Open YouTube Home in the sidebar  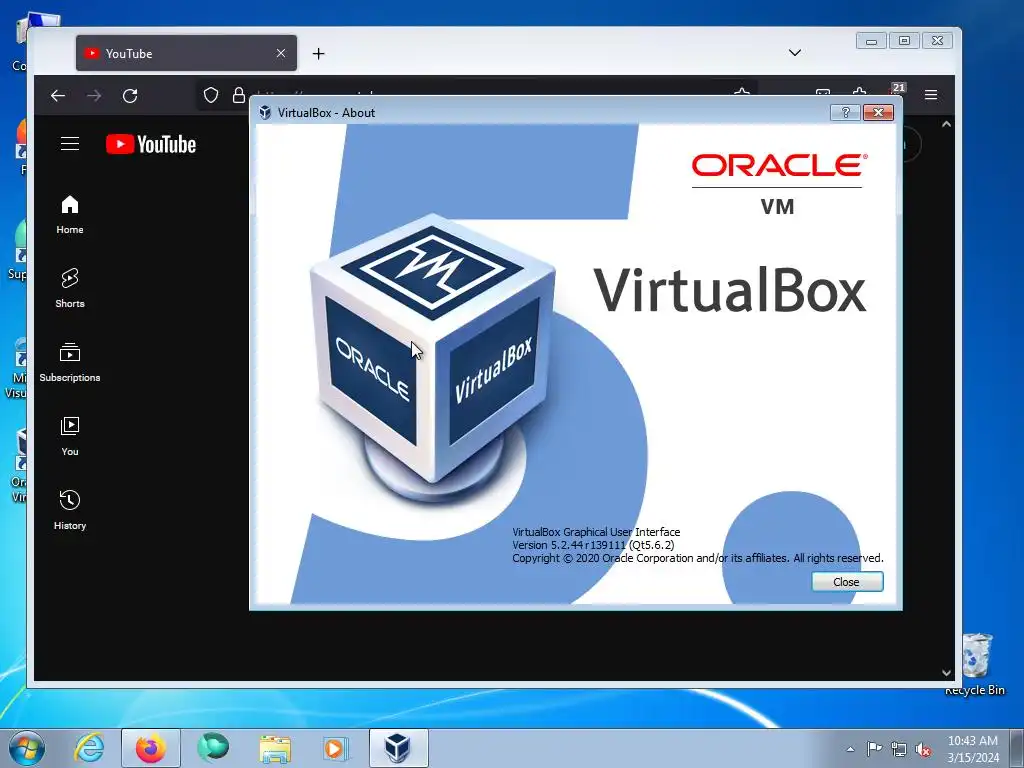[x=70, y=215]
